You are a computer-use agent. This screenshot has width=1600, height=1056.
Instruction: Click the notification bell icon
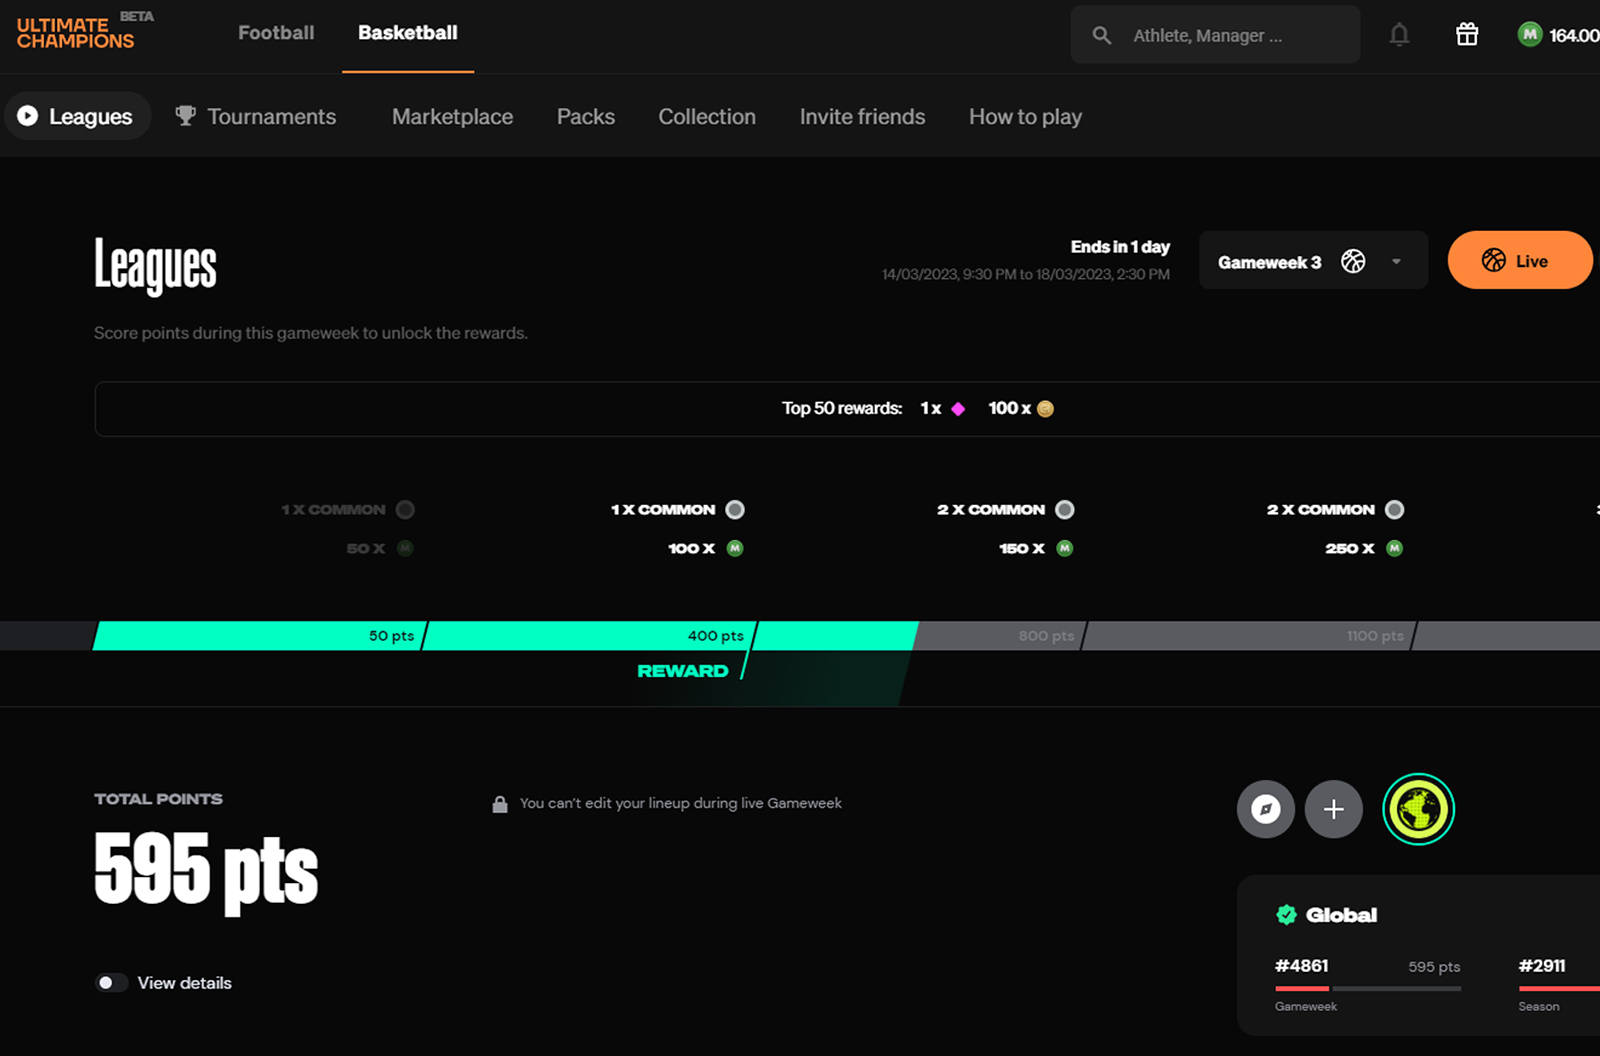[x=1399, y=35]
